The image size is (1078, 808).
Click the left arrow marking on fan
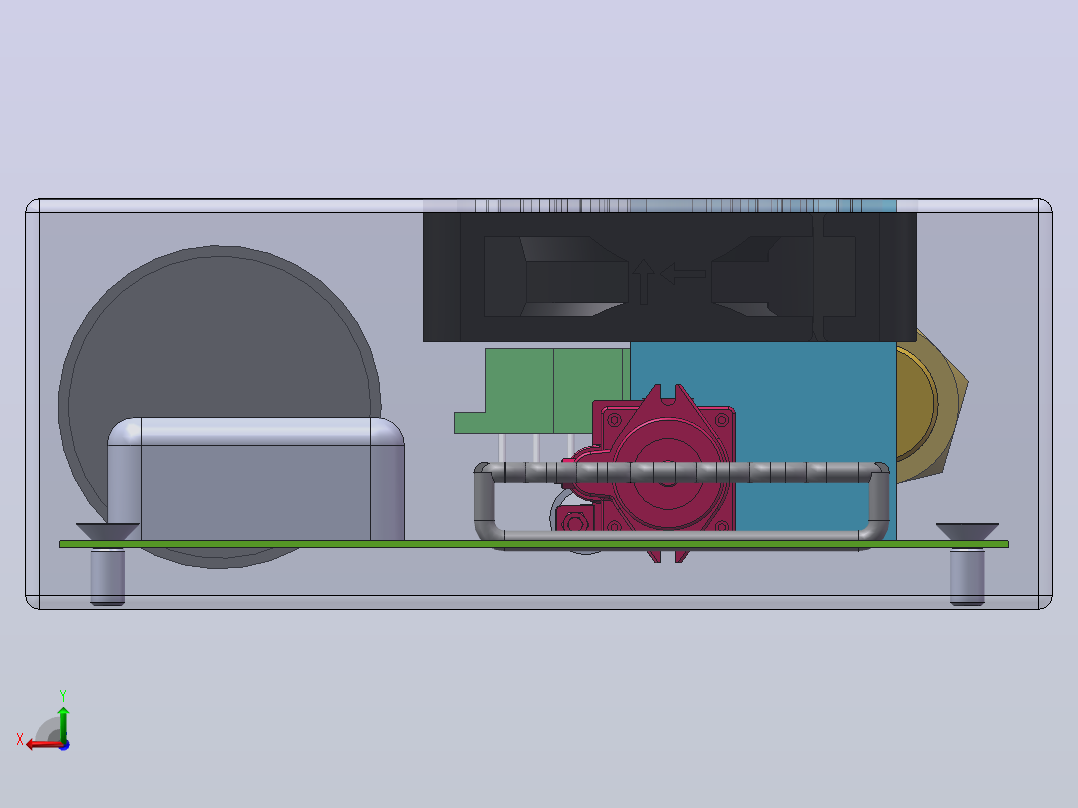(683, 274)
